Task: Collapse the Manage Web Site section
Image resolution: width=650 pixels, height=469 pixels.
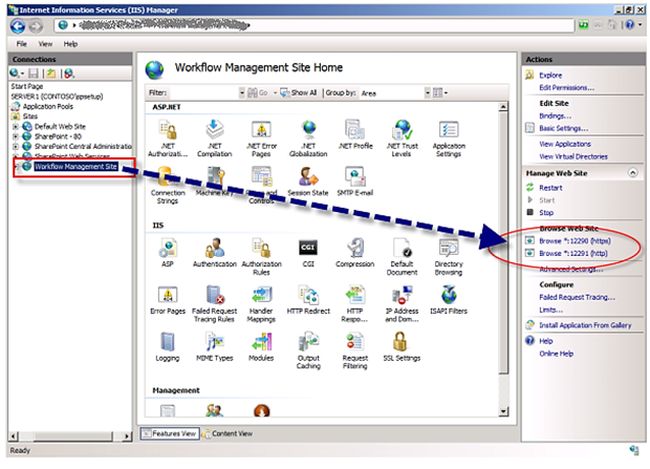Action: coord(633,173)
